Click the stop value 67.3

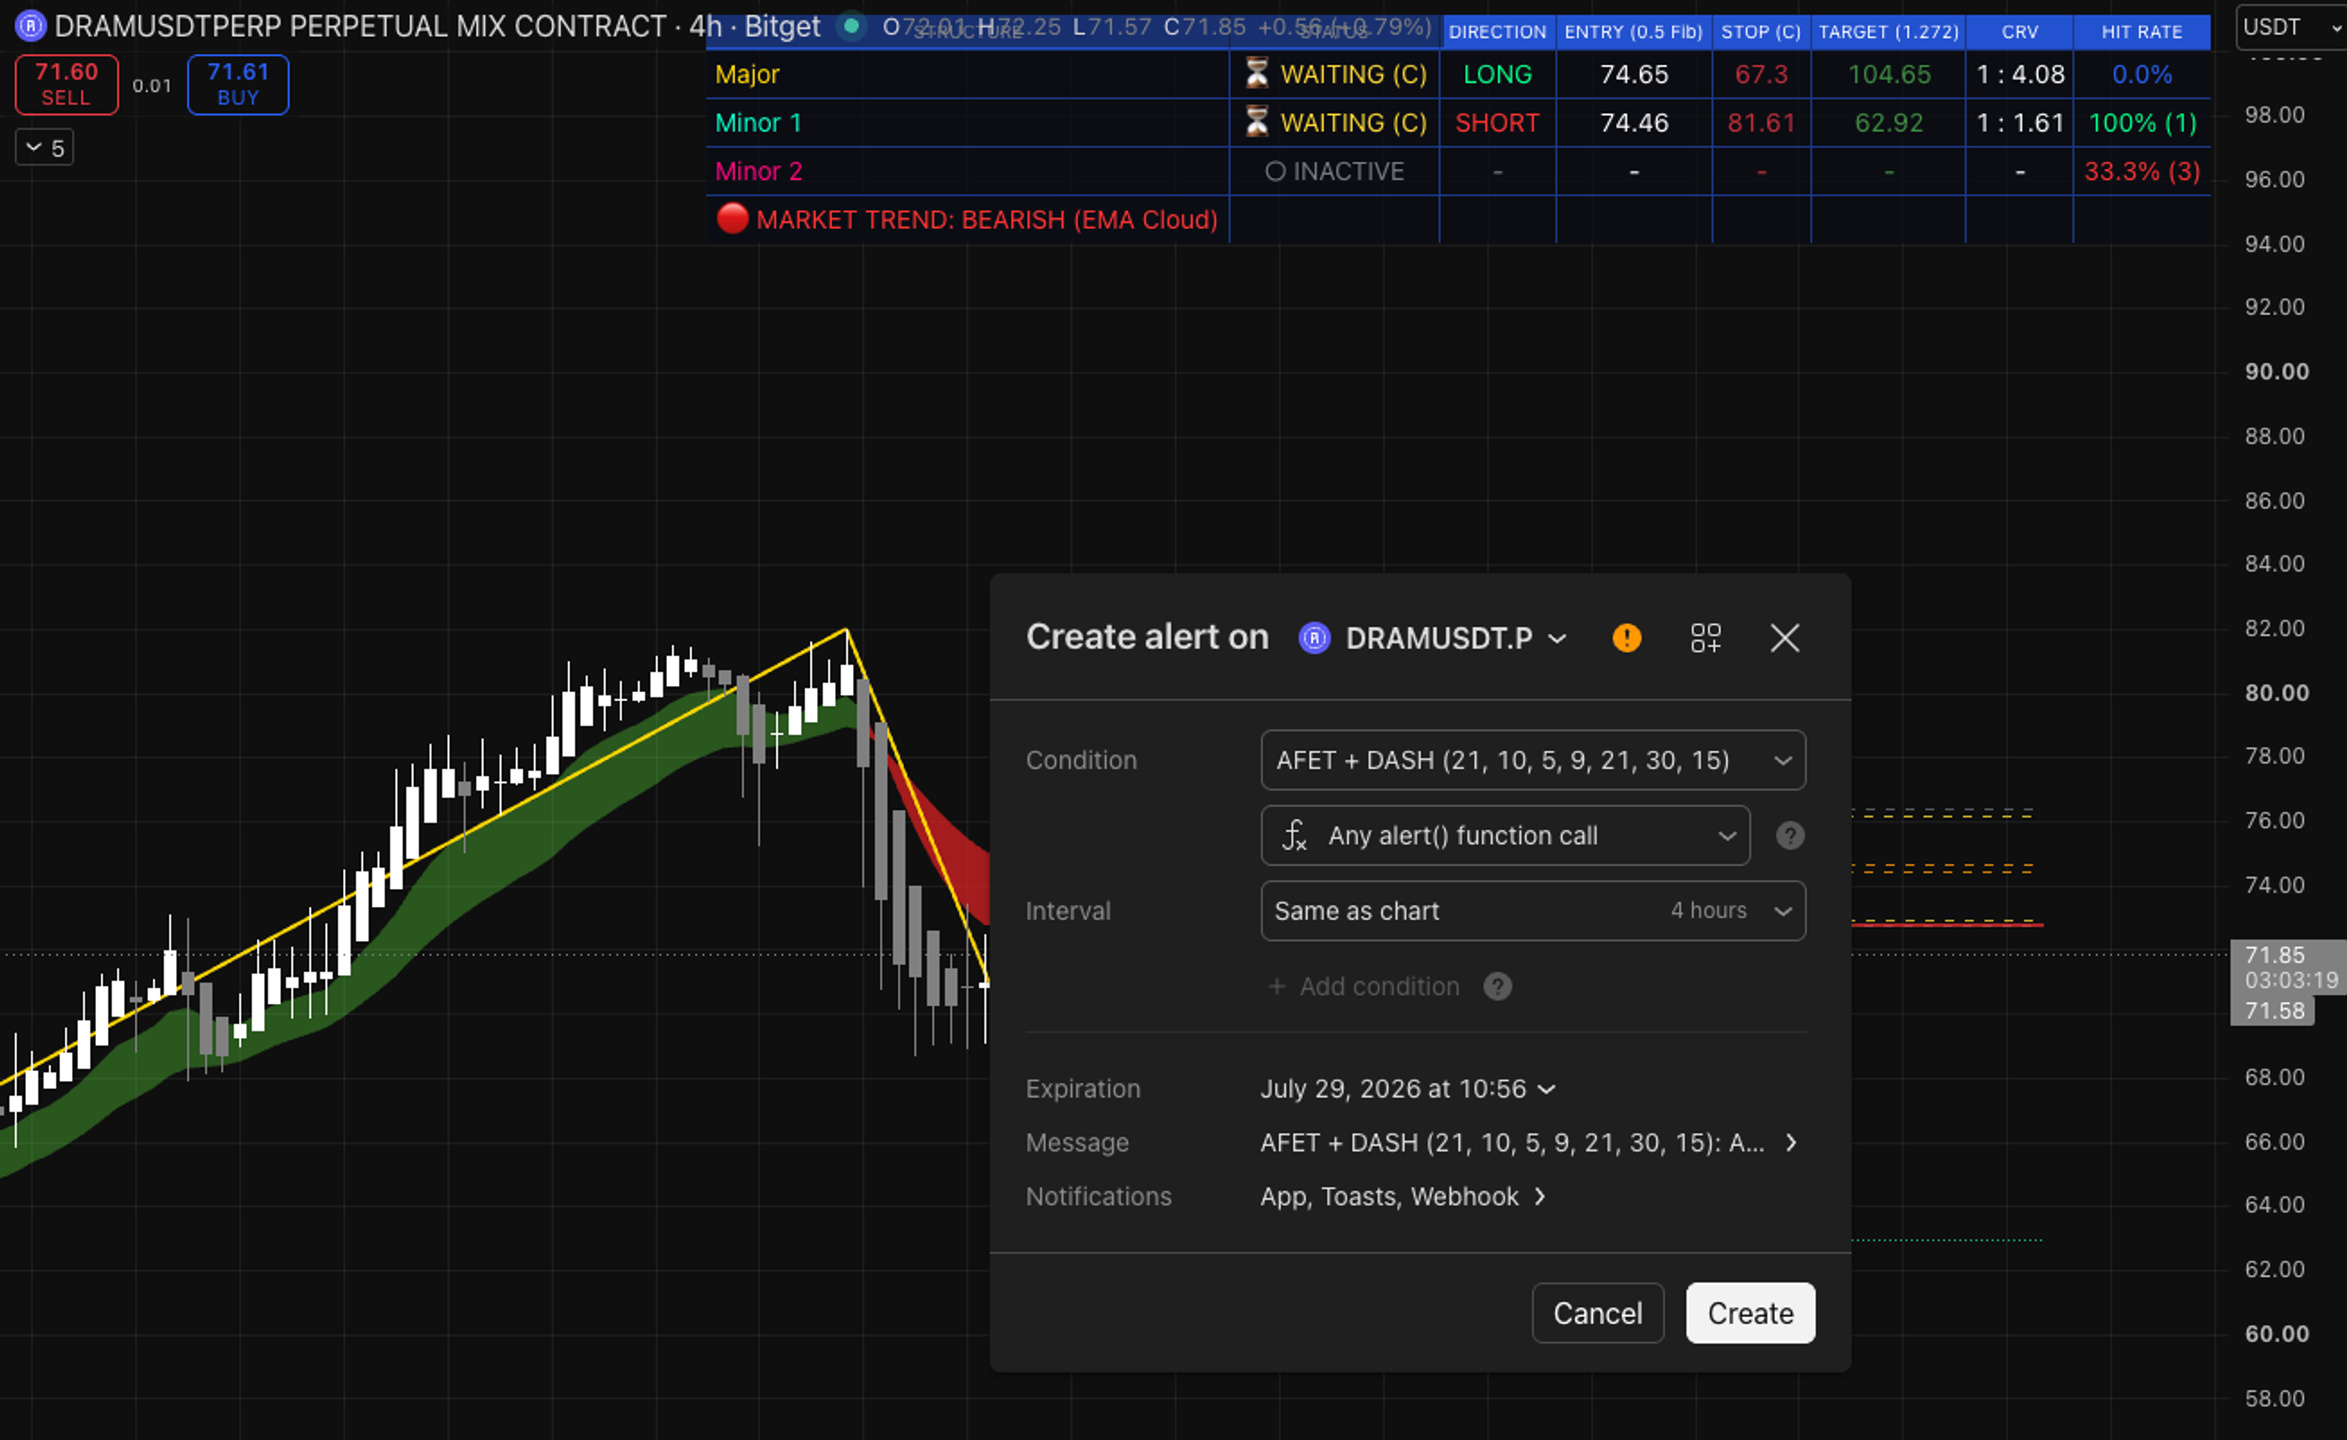1761,74
